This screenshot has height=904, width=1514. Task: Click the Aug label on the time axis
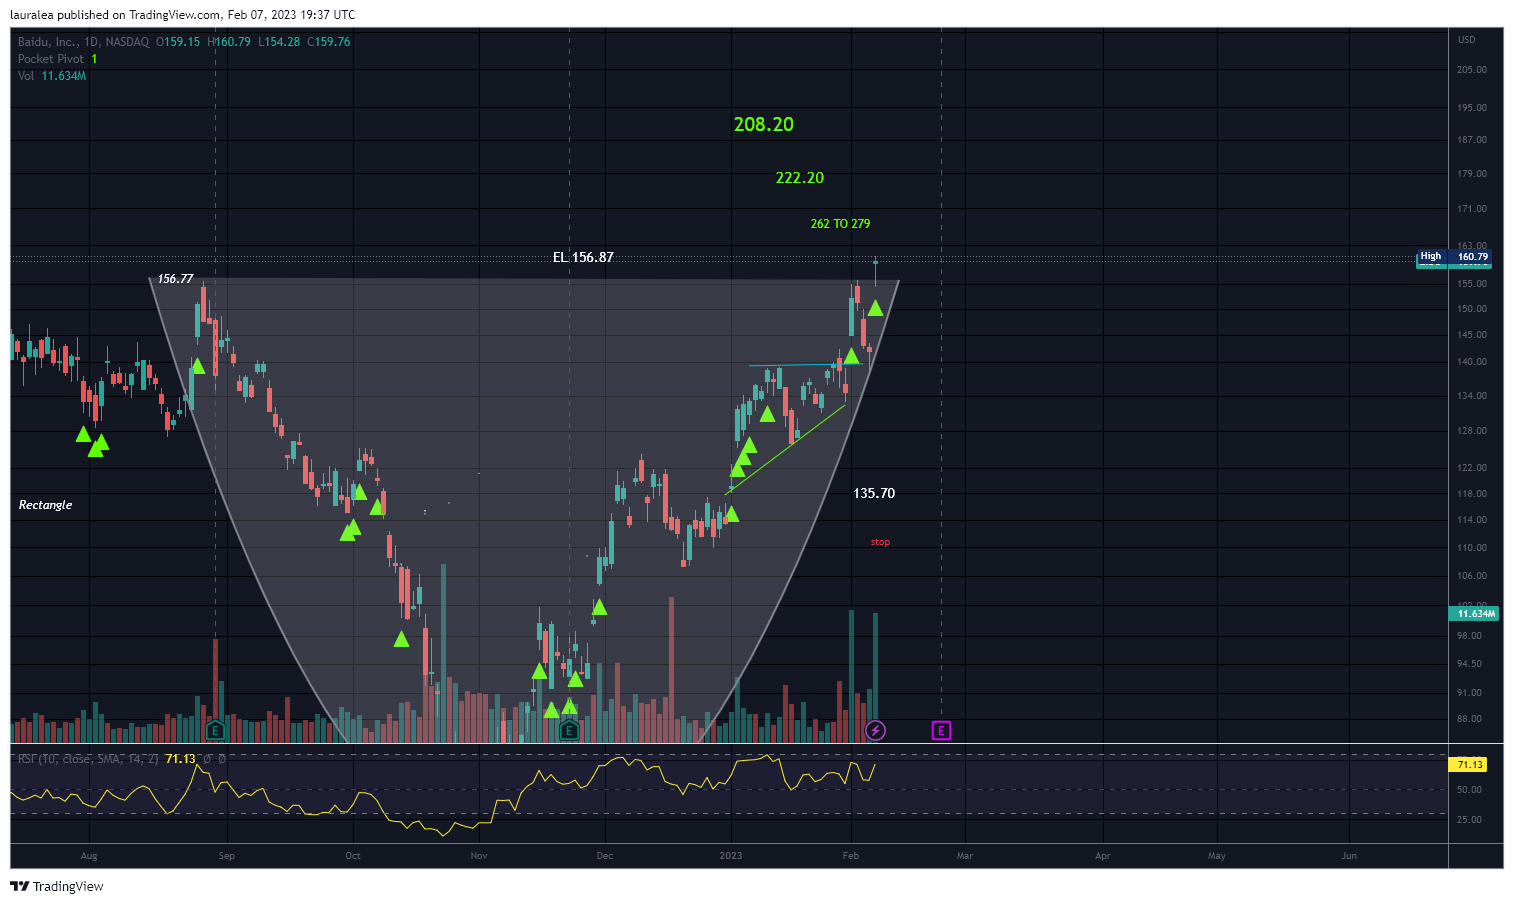click(89, 856)
